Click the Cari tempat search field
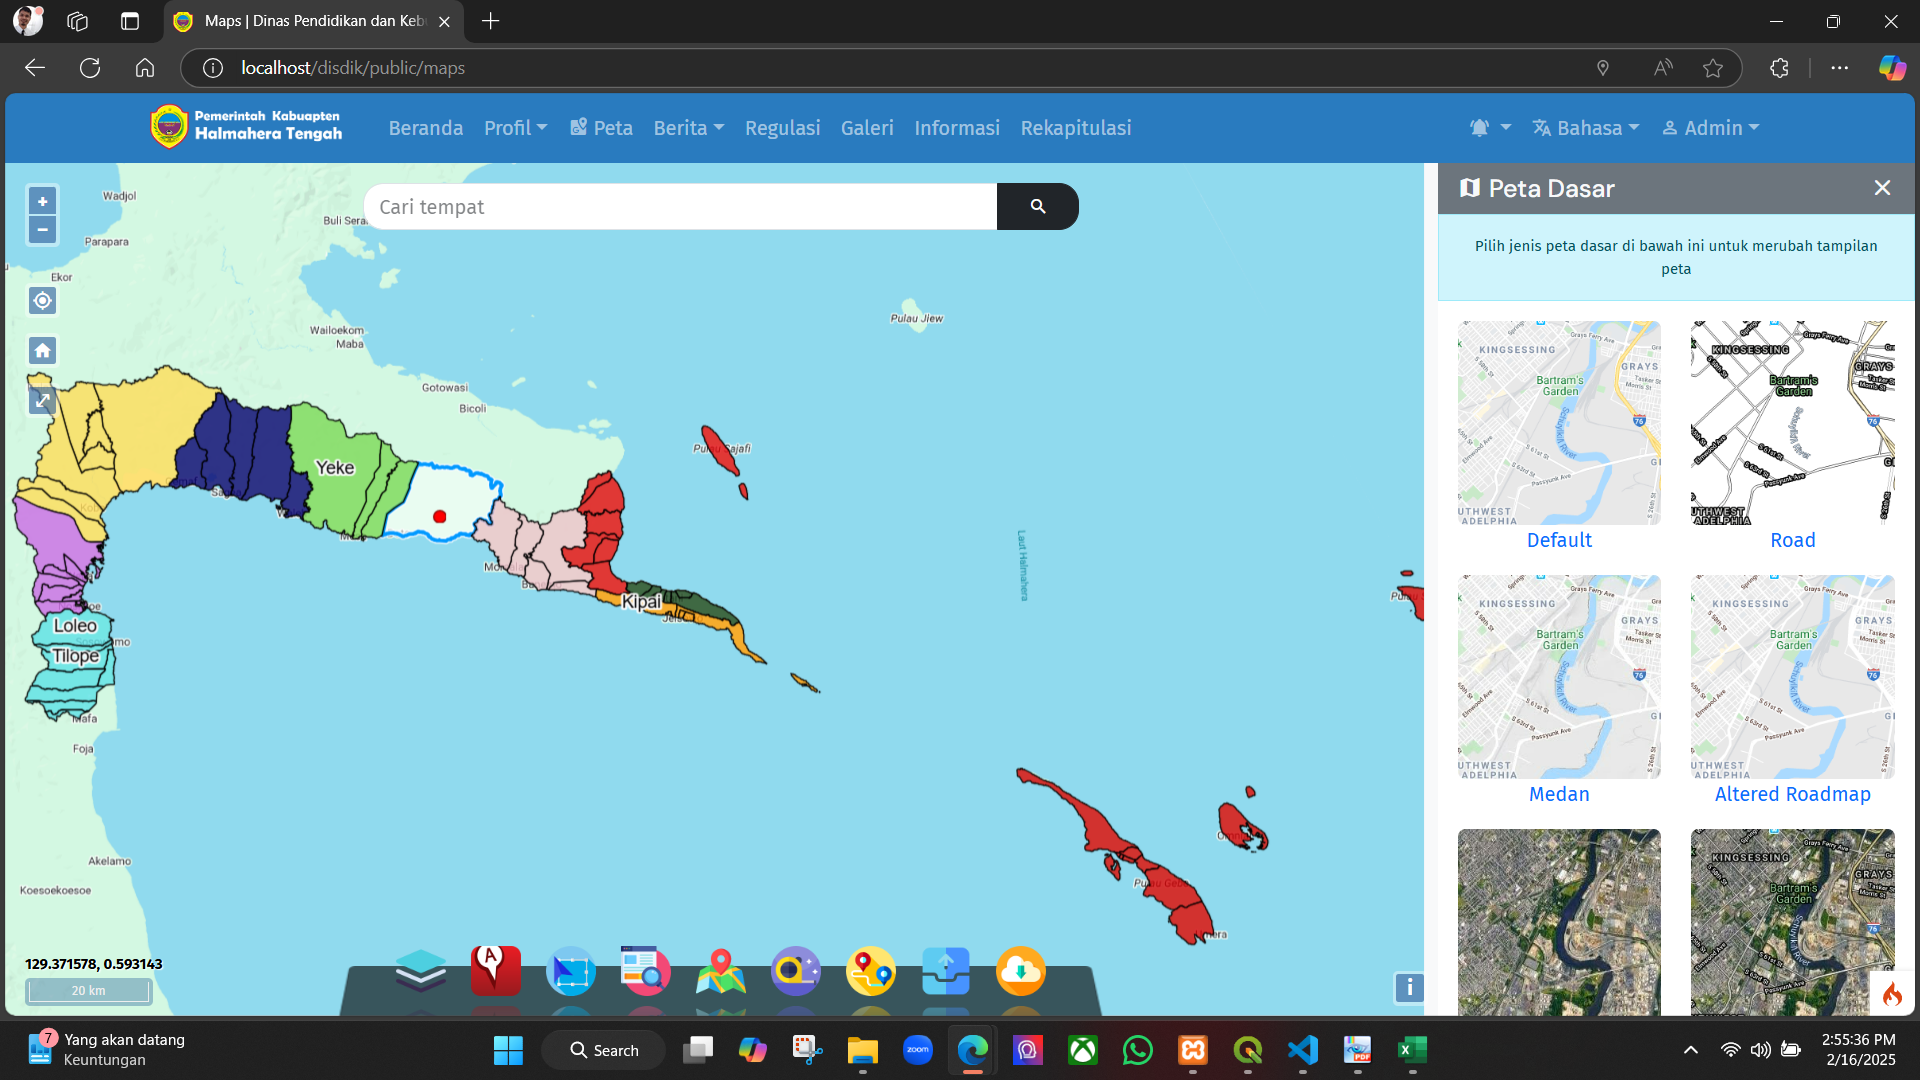This screenshot has width=1920, height=1080. (x=680, y=206)
